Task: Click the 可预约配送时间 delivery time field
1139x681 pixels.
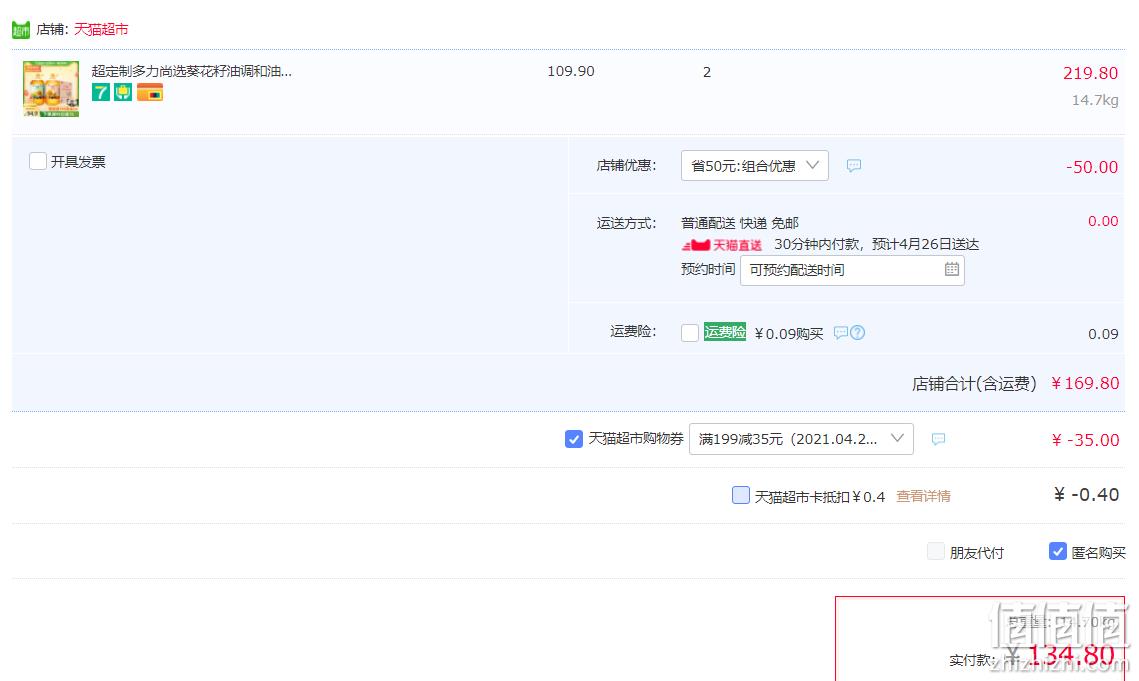Action: pyautogui.click(x=852, y=270)
